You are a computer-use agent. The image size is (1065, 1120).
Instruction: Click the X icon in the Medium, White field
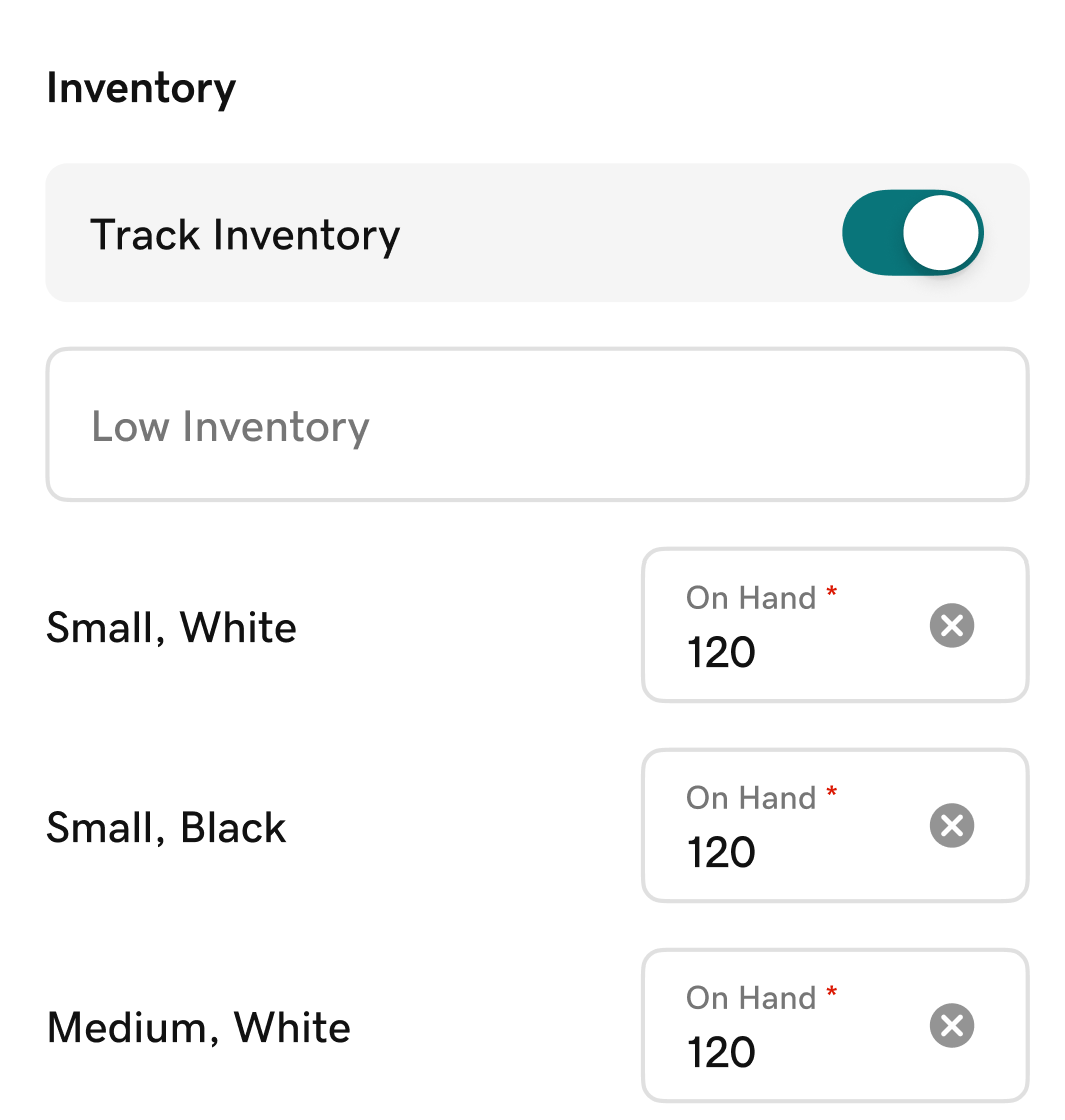point(951,1025)
